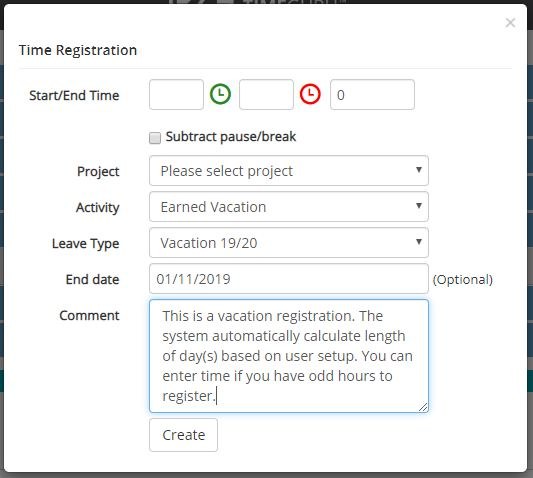The height and width of the screenshot is (478, 533).
Task: Open the Leave Type dropdown
Action: point(289,243)
